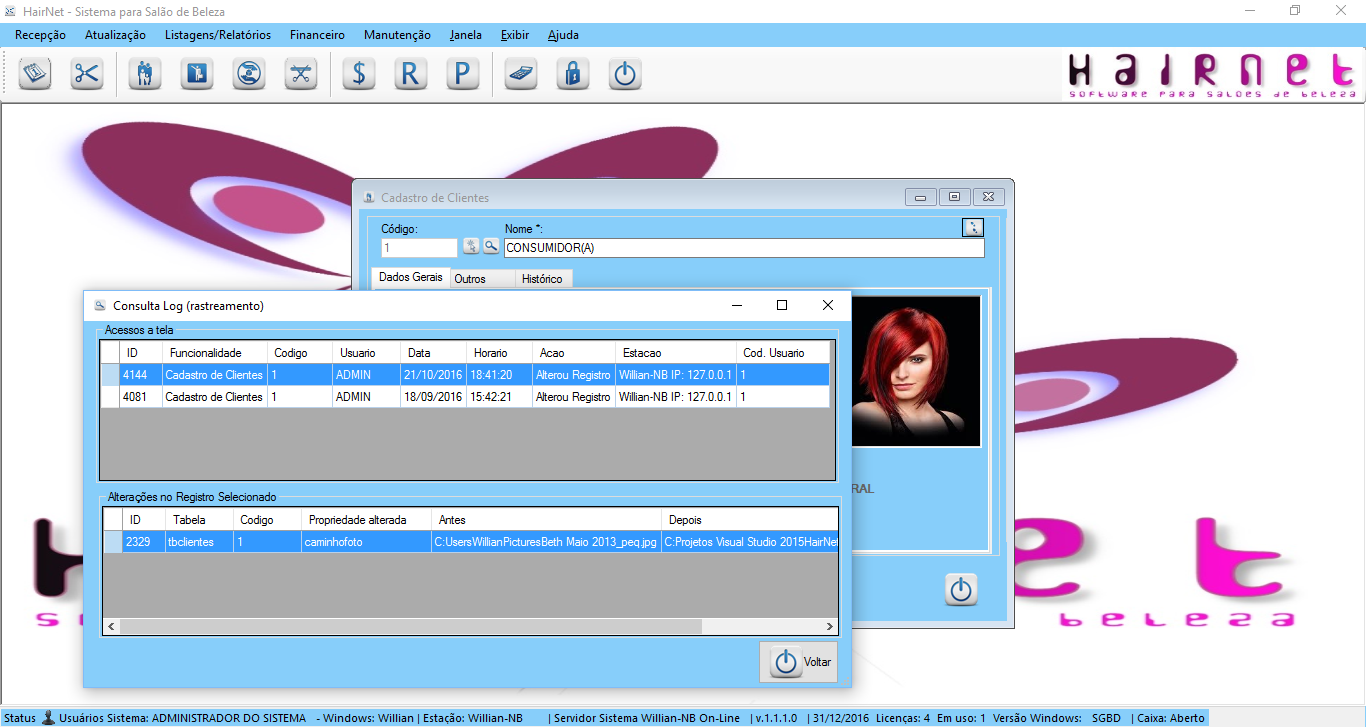Screen dimensions: 1366x727
Task: Switch to the Dados Gerais tab
Action: (x=411, y=277)
